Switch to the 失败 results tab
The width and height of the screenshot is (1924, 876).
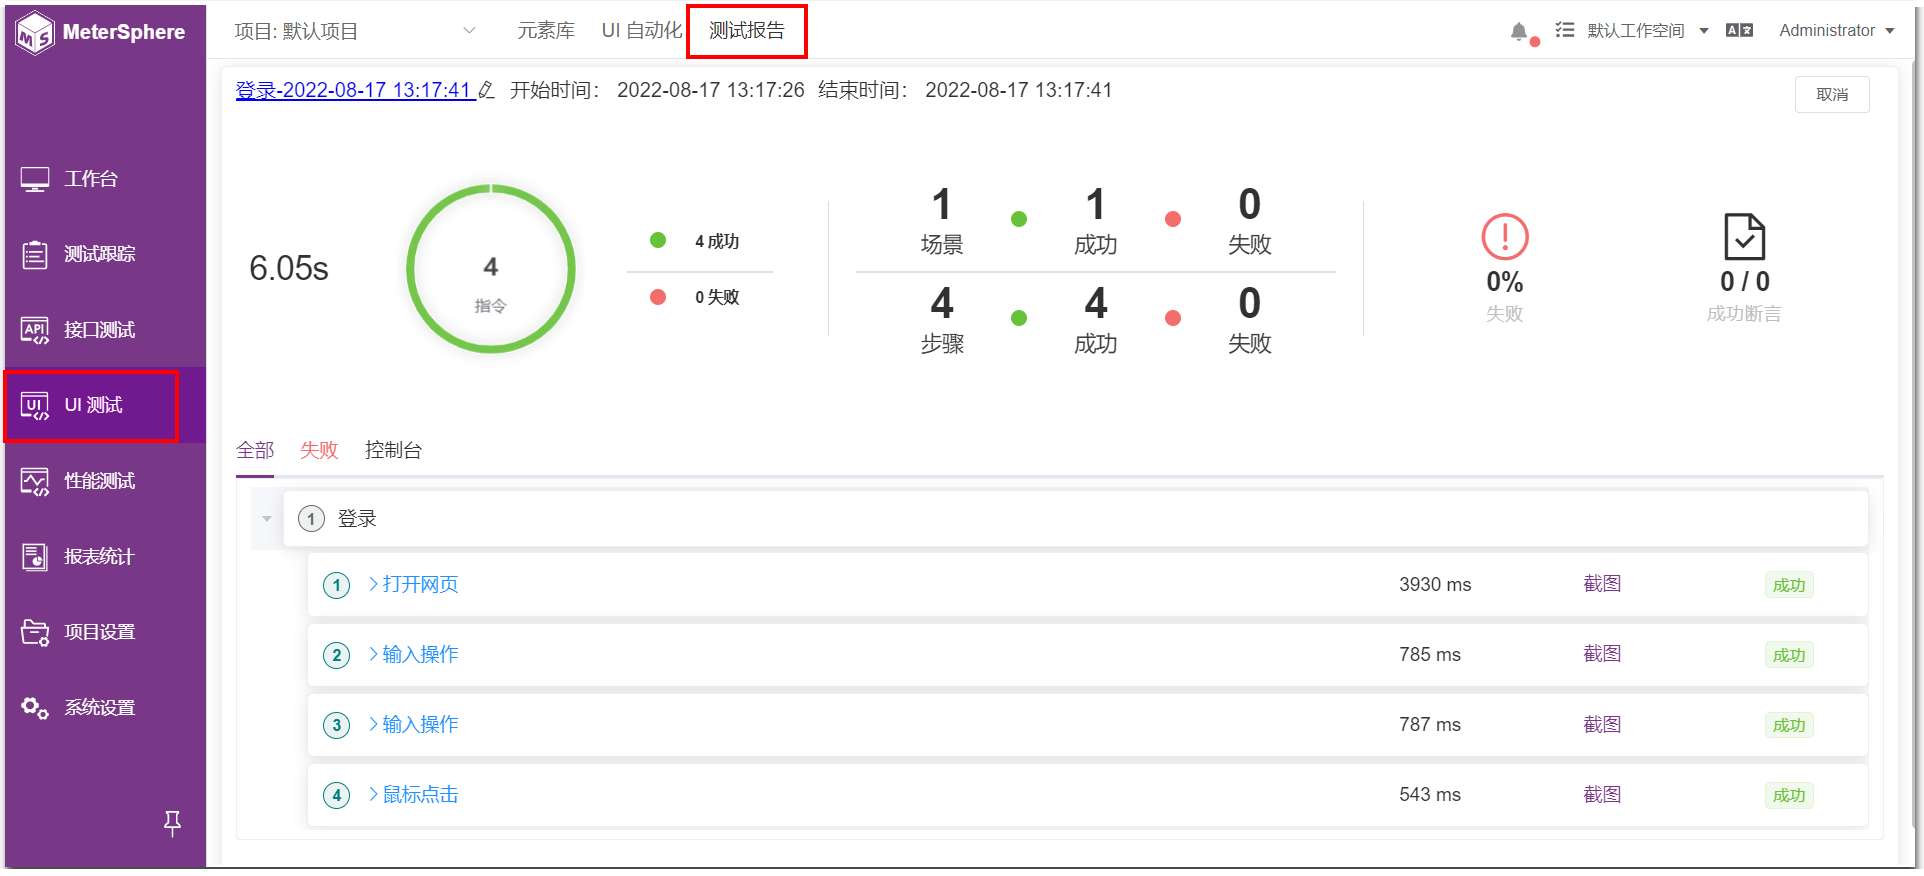319,451
